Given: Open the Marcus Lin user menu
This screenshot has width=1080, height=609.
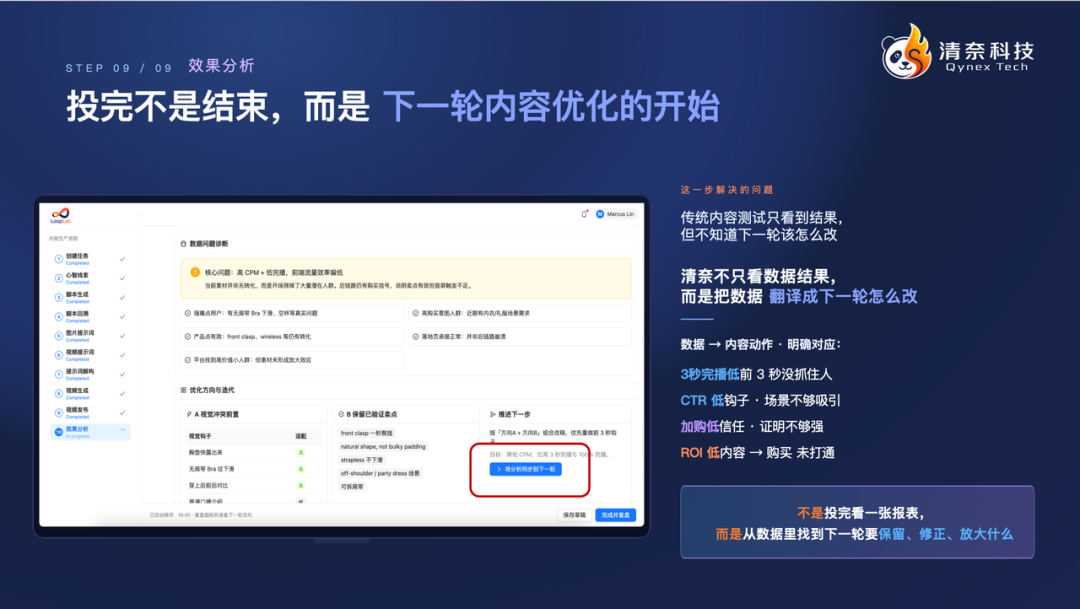Looking at the screenshot, I should [615, 214].
